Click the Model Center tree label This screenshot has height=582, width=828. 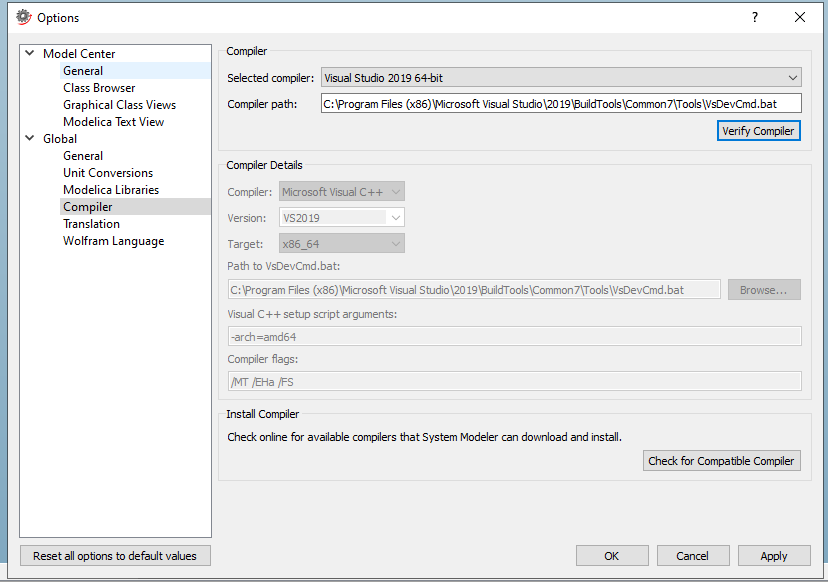[79, 53]
